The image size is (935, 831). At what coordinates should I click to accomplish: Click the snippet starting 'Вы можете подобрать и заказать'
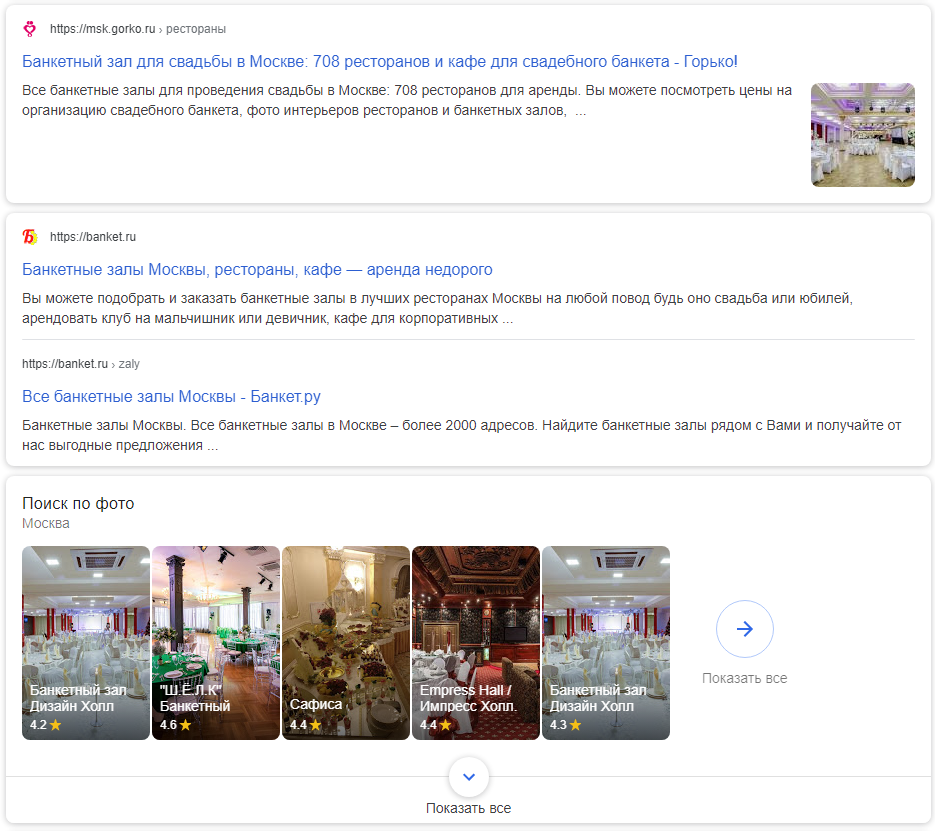point(438,308)
